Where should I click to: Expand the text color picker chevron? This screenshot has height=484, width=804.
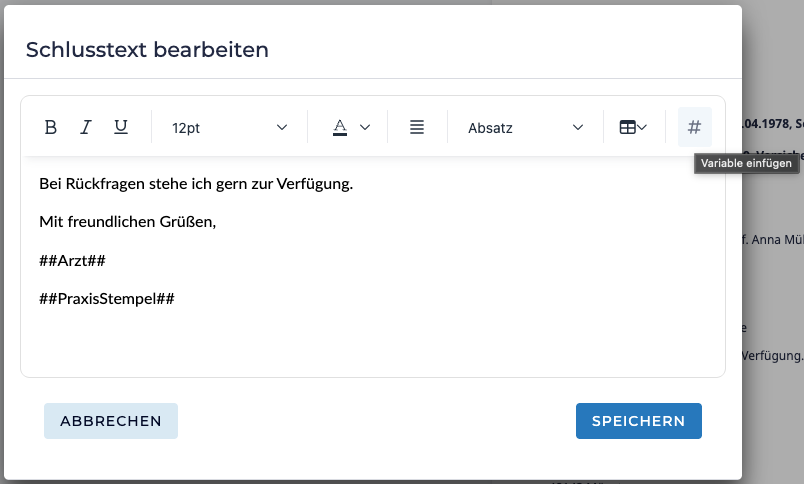365,127
